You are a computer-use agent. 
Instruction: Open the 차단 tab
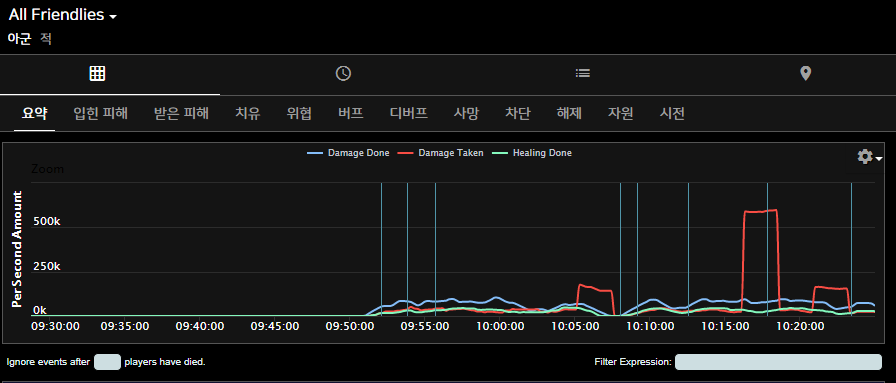coord(517,113)
